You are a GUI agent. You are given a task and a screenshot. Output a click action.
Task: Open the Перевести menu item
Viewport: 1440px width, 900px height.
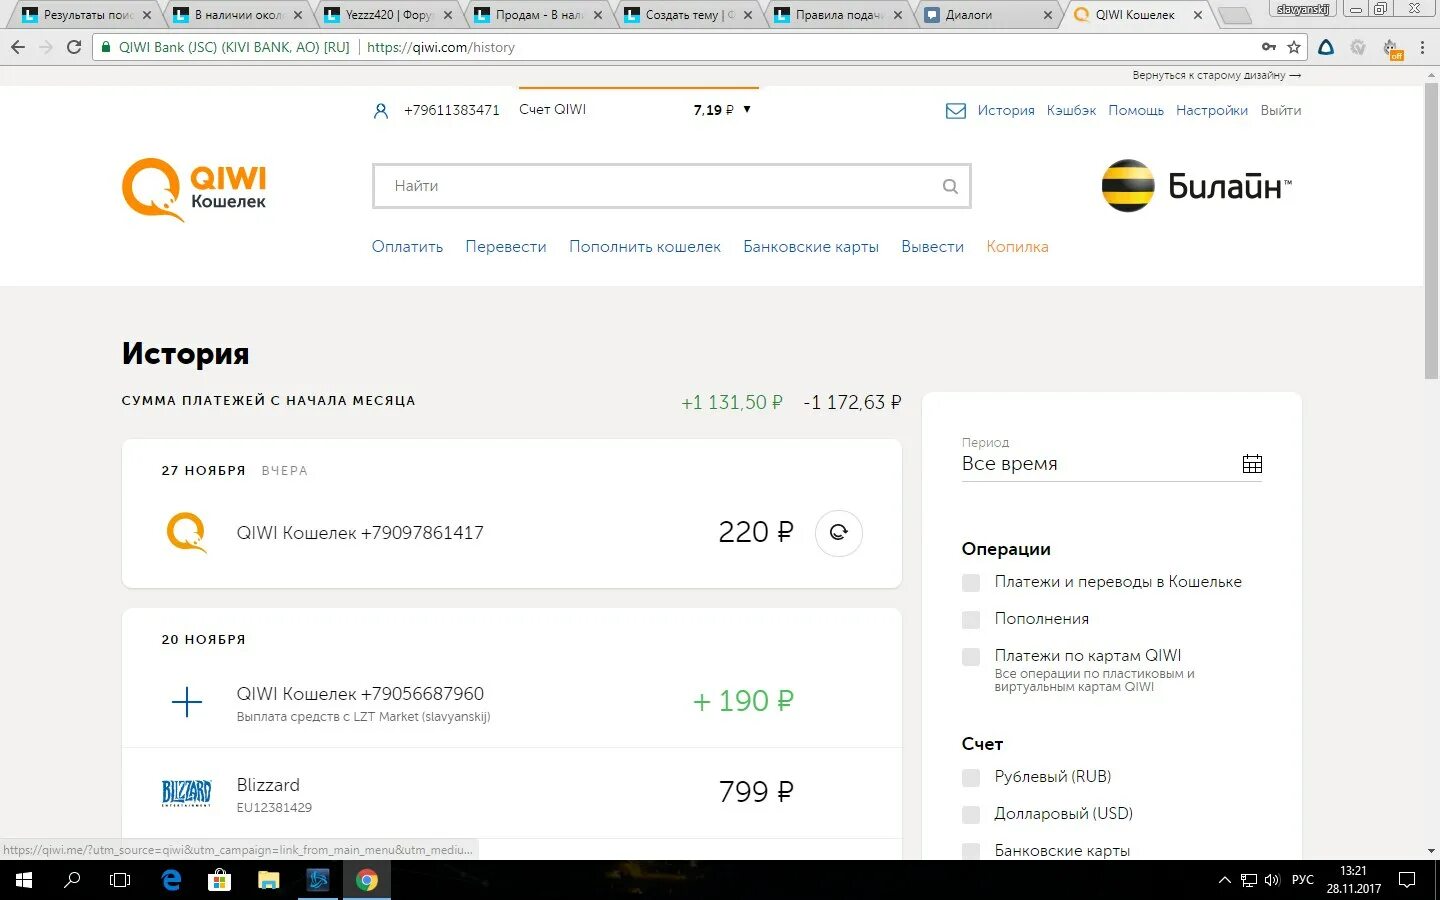click(x=506, y=247)
